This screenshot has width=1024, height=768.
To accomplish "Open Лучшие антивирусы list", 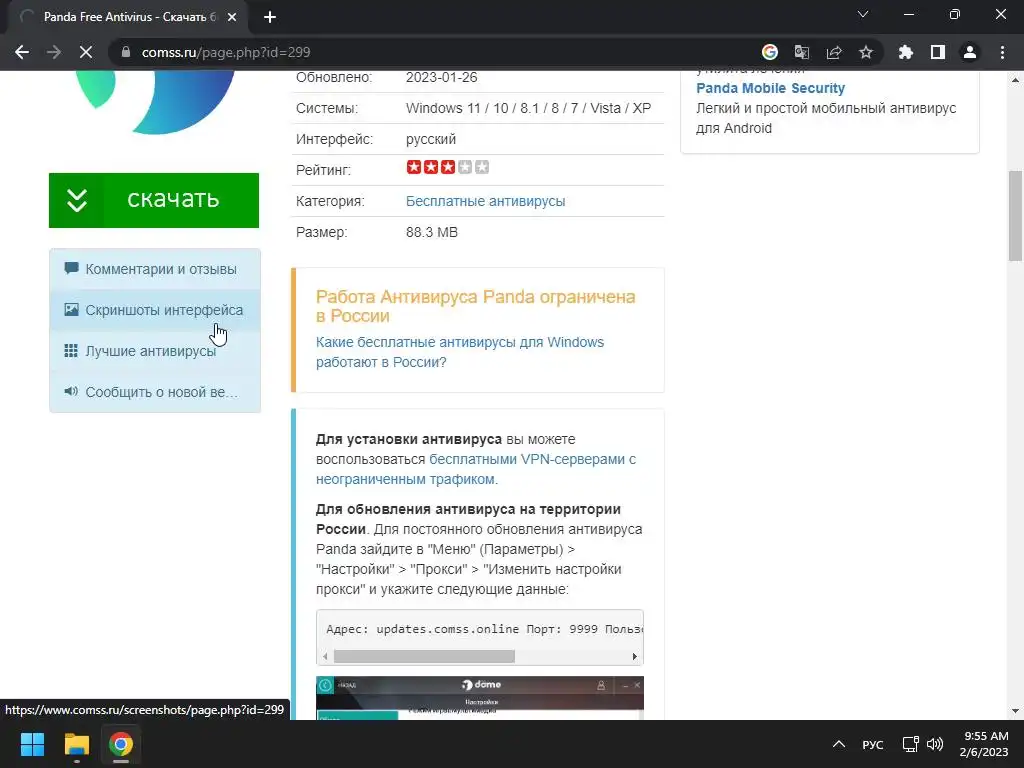I will [x=155, y=351].
